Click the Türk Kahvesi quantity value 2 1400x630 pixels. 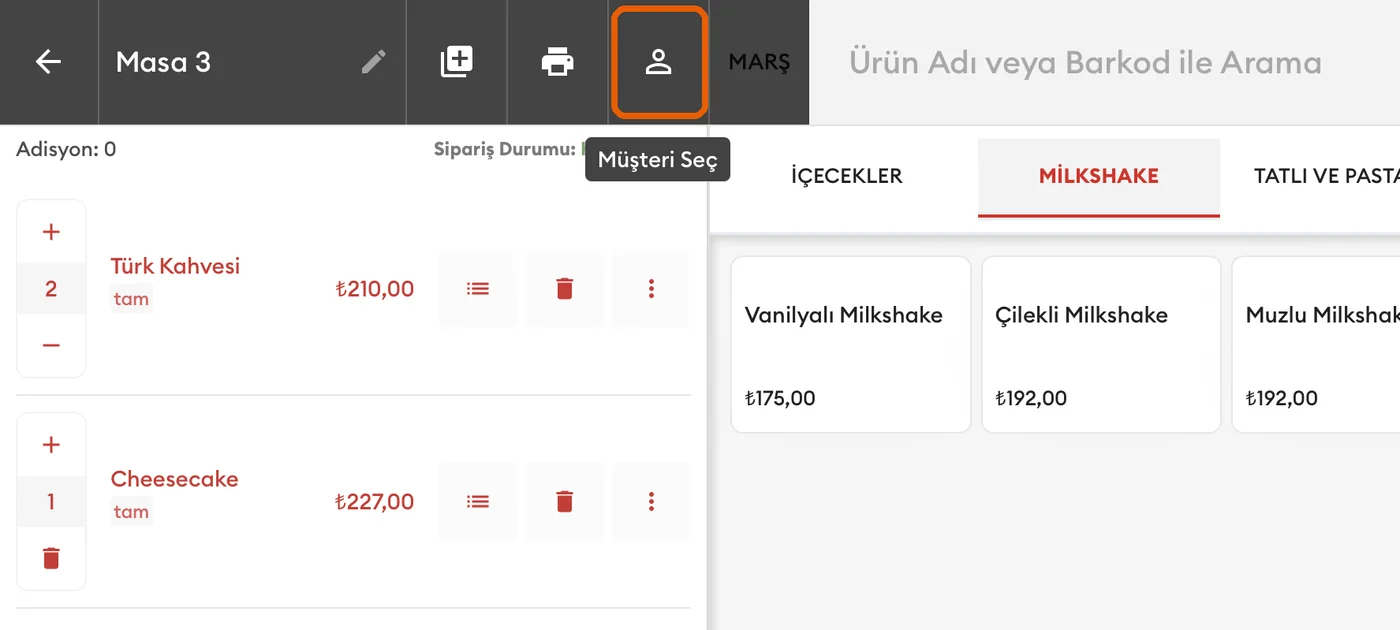(51, 289)
